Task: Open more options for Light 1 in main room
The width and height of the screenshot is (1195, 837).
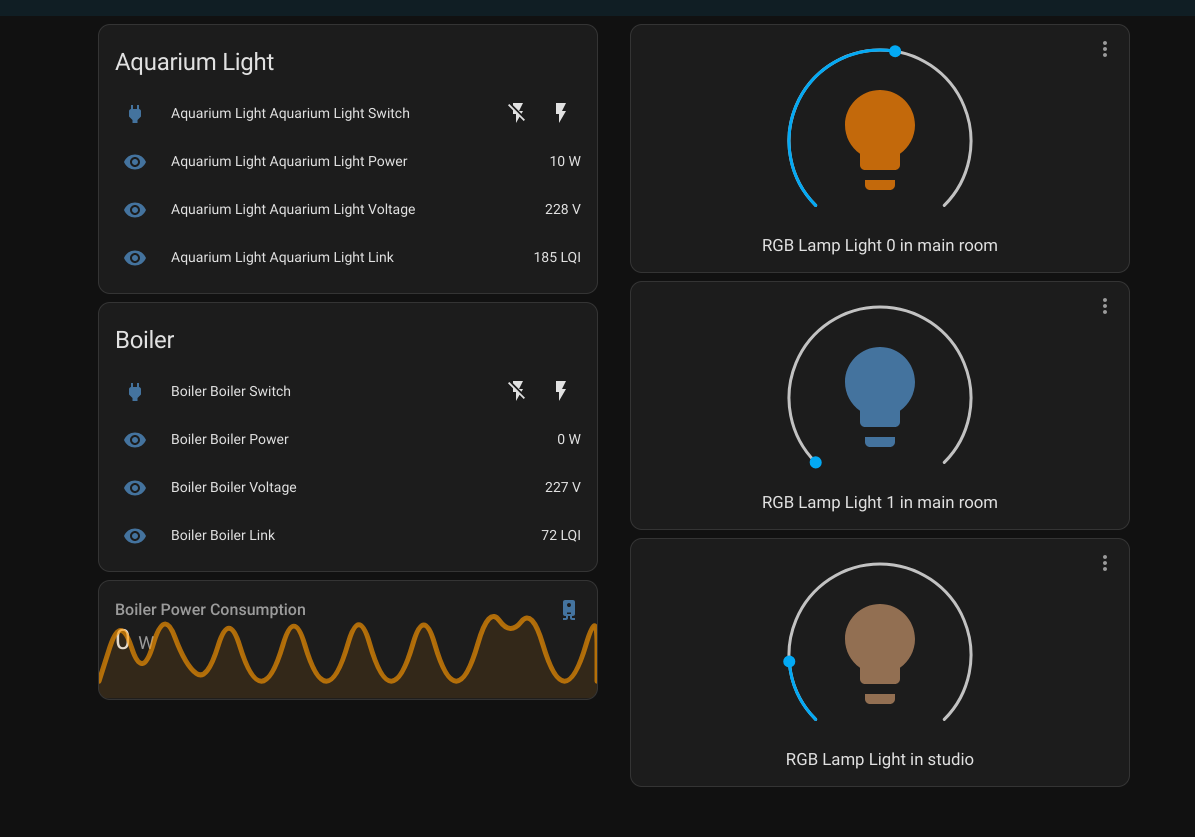Action: [x=1104, y=306]
